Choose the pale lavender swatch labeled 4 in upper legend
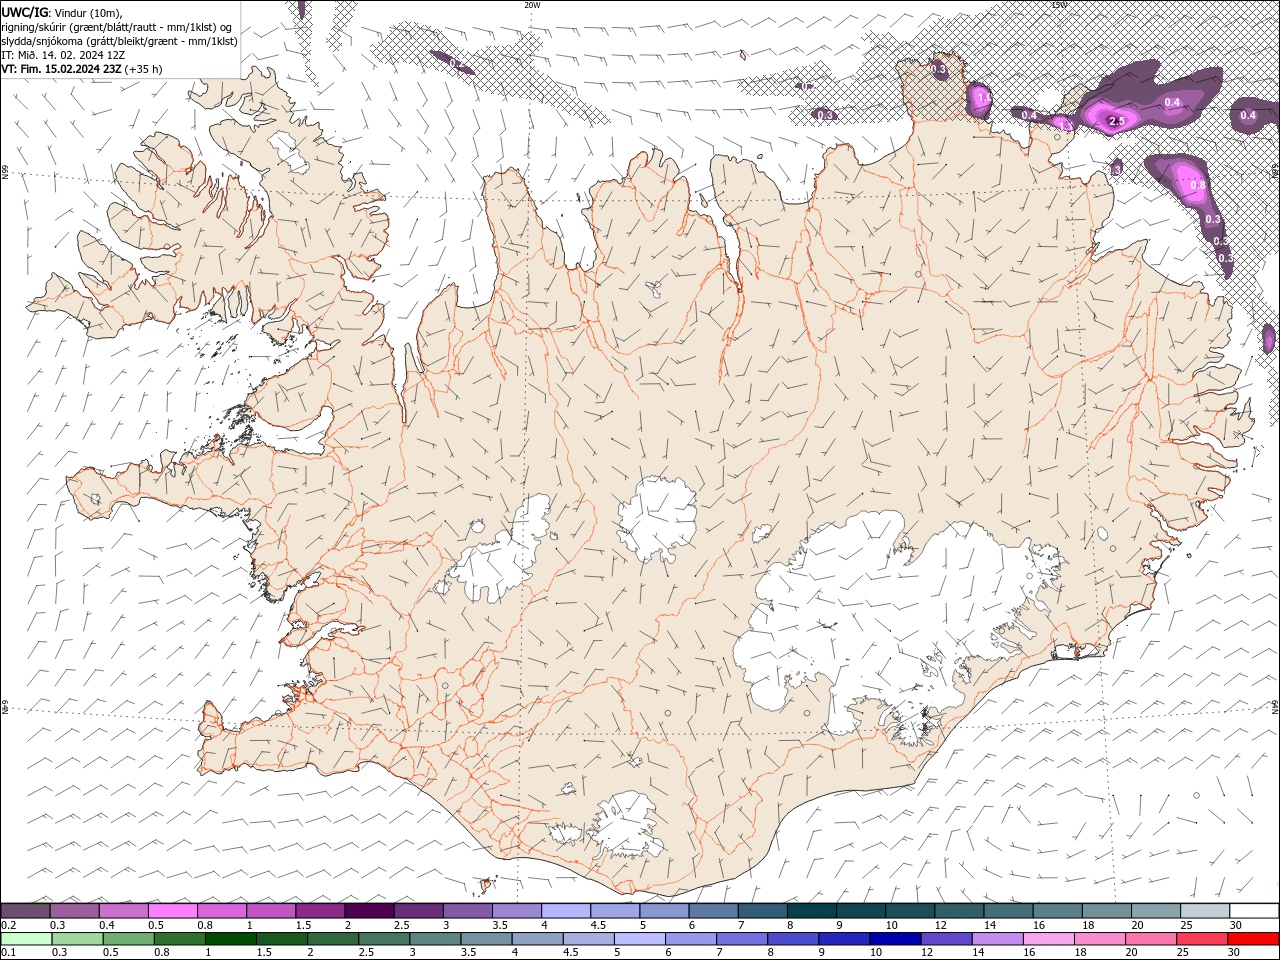Viewport: 1280px width, 960px height. click(566, 911)
